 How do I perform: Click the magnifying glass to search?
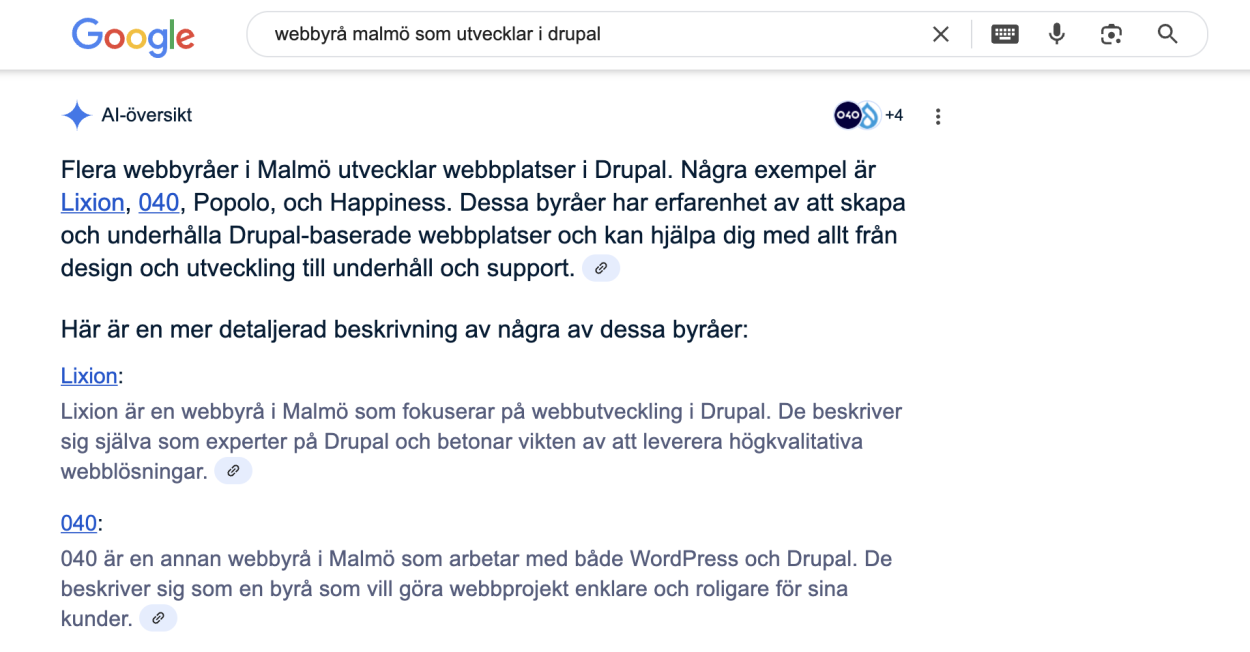point(1167,33)
